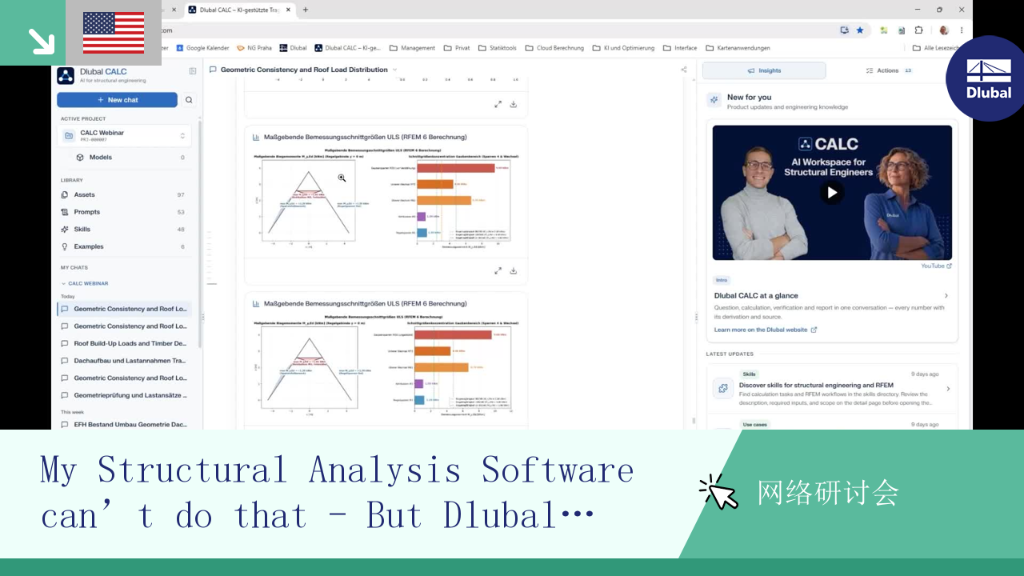Open Examples in the library
Viewport: 1024px width, 576px height.
[x=123, y=247]
